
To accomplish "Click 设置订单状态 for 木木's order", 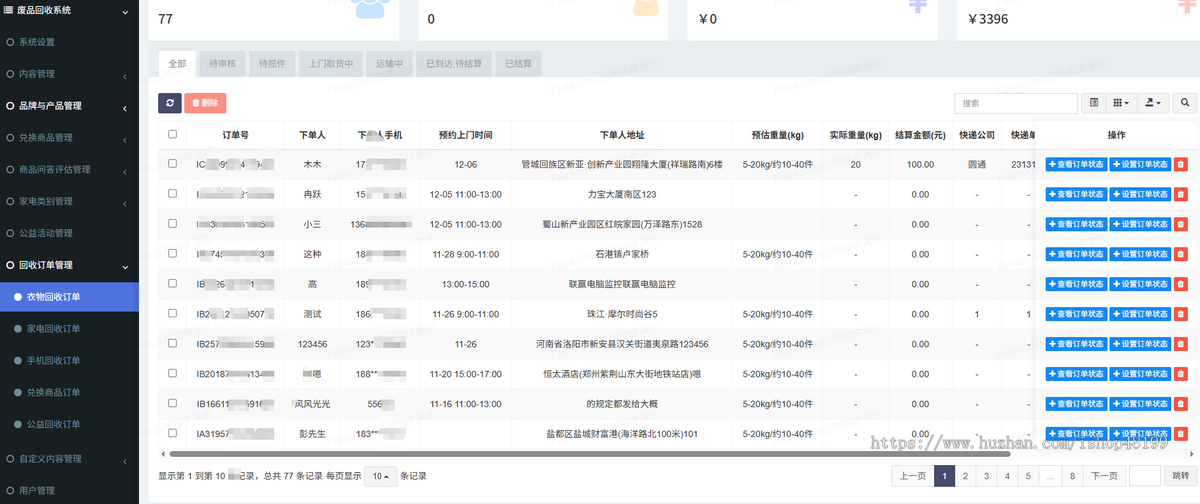I will pos(1140,165).
